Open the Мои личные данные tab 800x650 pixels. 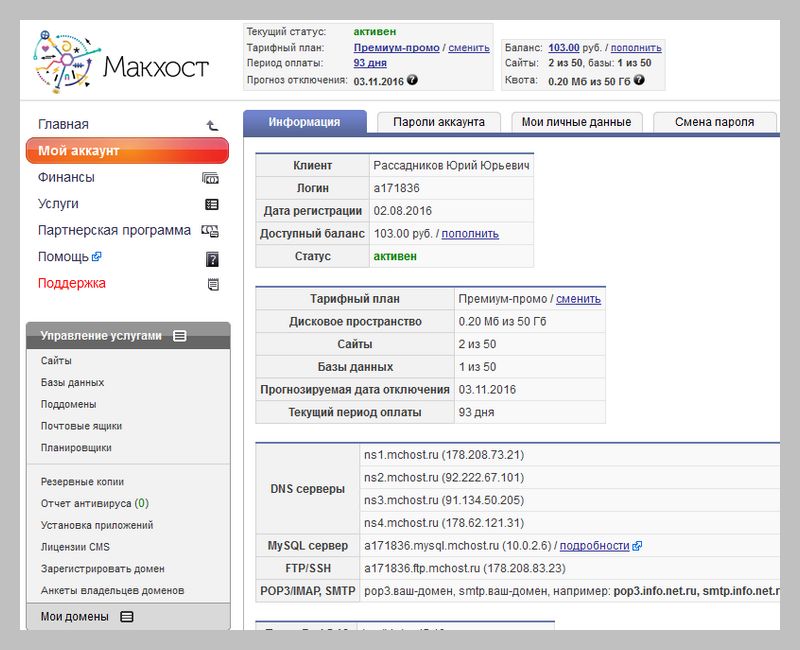577,122
